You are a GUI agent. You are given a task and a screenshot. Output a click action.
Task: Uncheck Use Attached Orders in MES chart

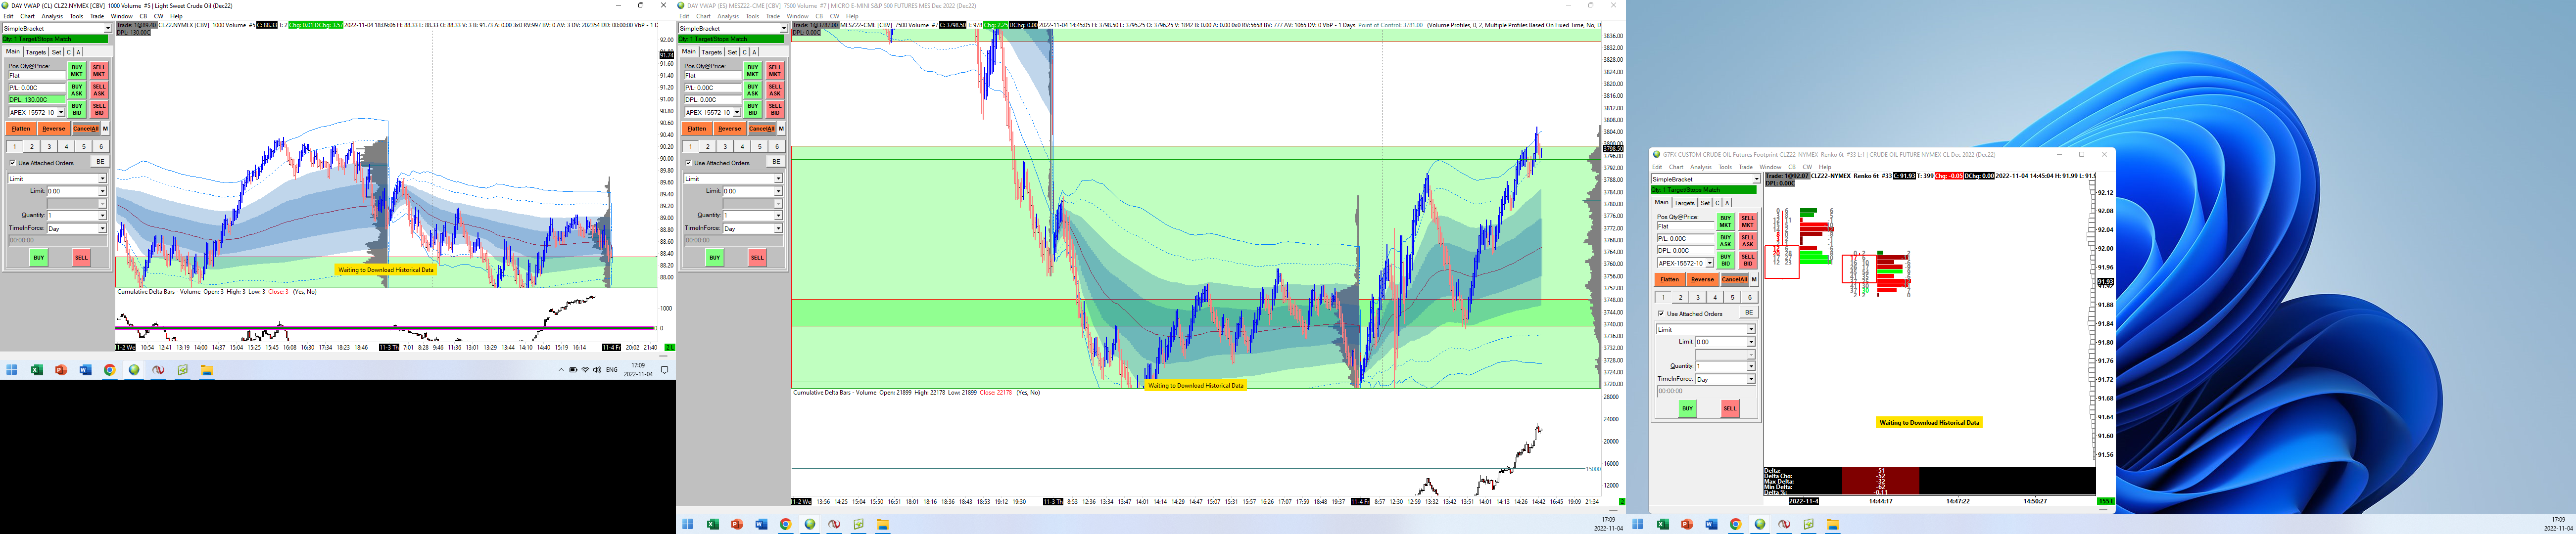pyautogui.click(x=689, y=162)
